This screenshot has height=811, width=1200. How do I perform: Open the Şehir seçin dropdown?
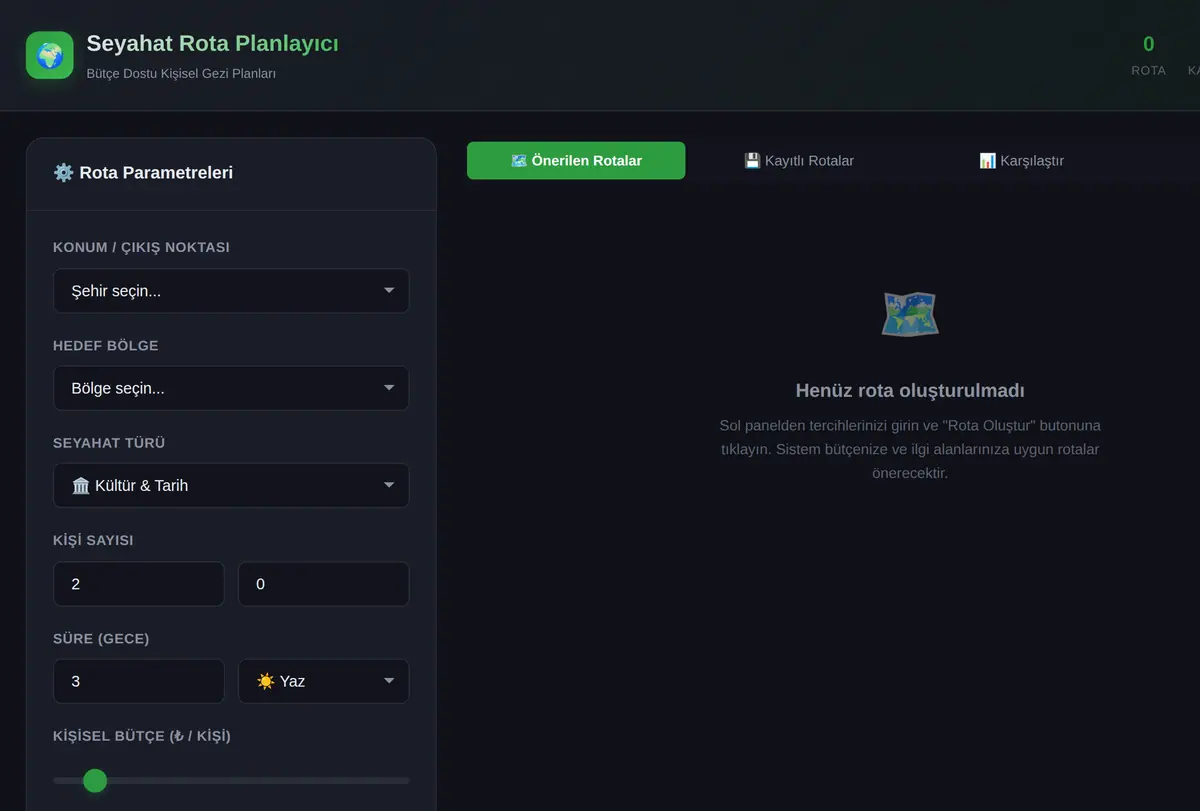pyautogui.click(x=231, y=291)
